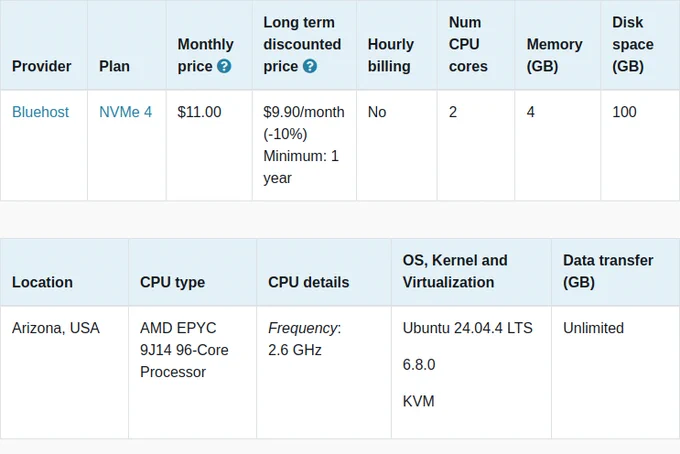680x454 pixels.
Task: Click the Hourly billing column header
Action: tap(391, 55)
